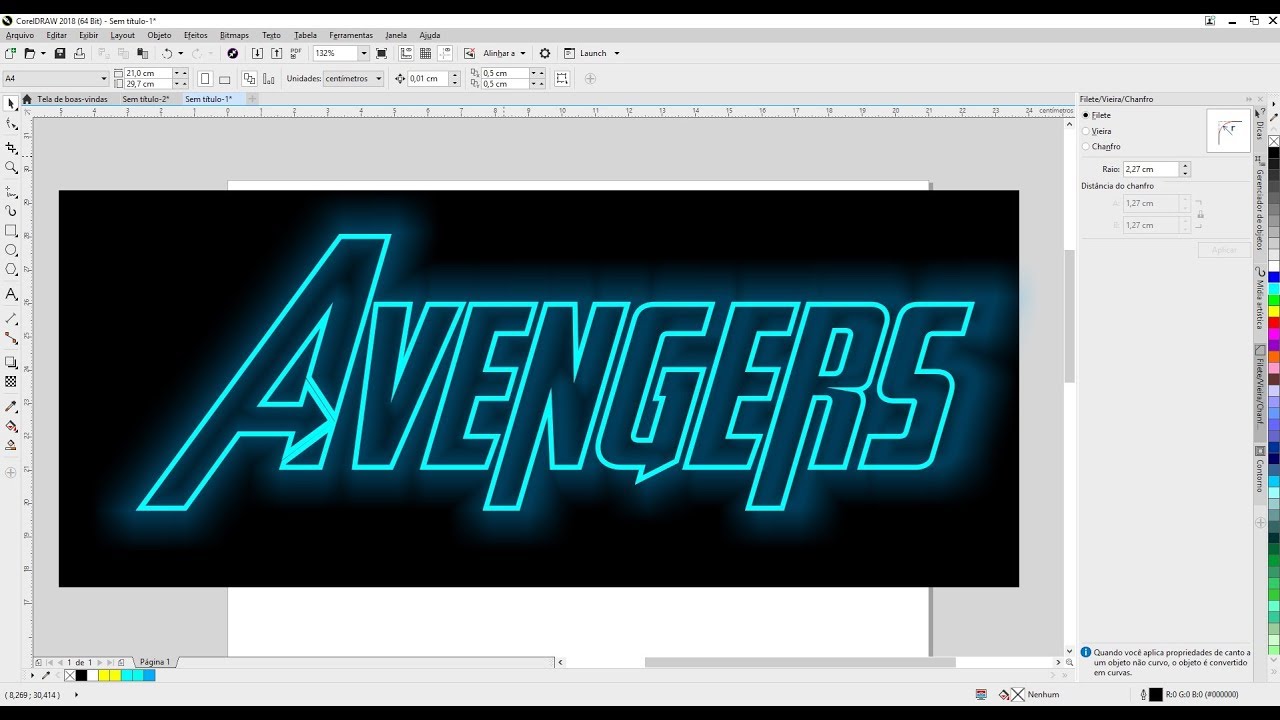Image resolution: width=1280 pixels, height=720 pixels.
Task: Set page to portrait orientation
Action: [205, 79]
